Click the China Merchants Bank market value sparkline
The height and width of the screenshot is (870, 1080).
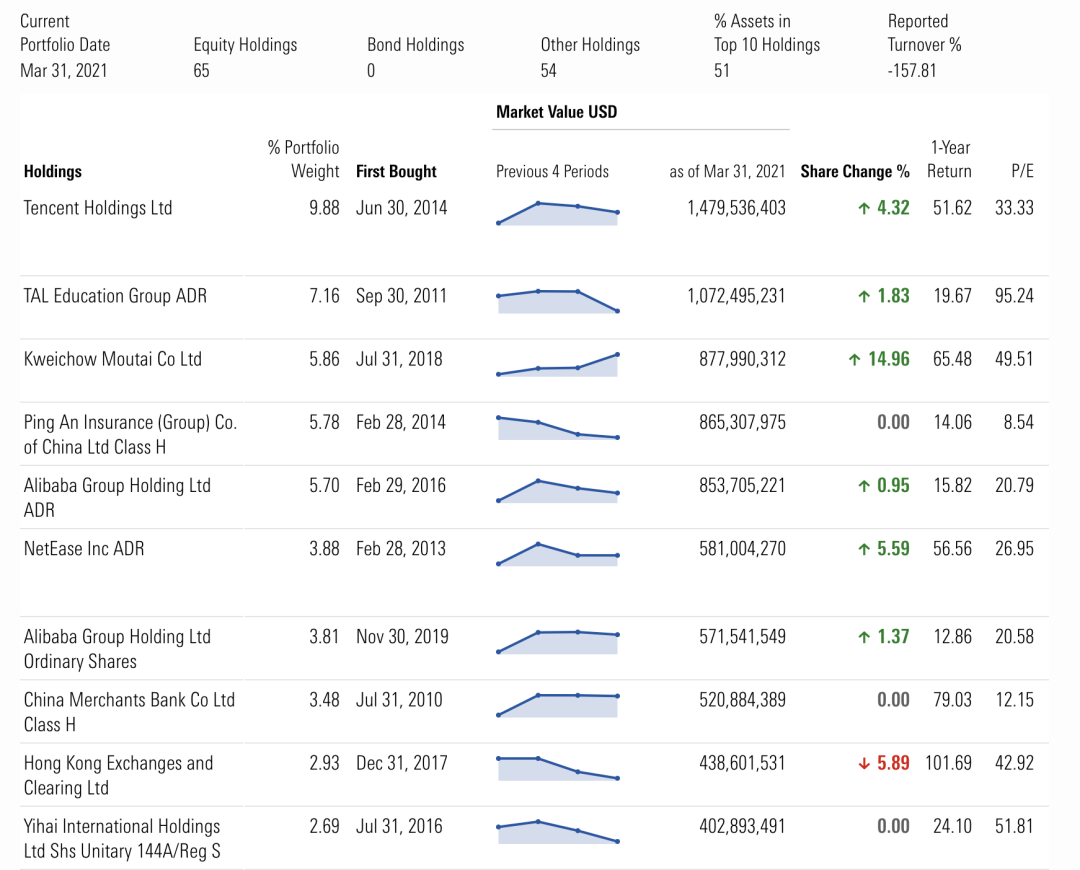[558, 705]
